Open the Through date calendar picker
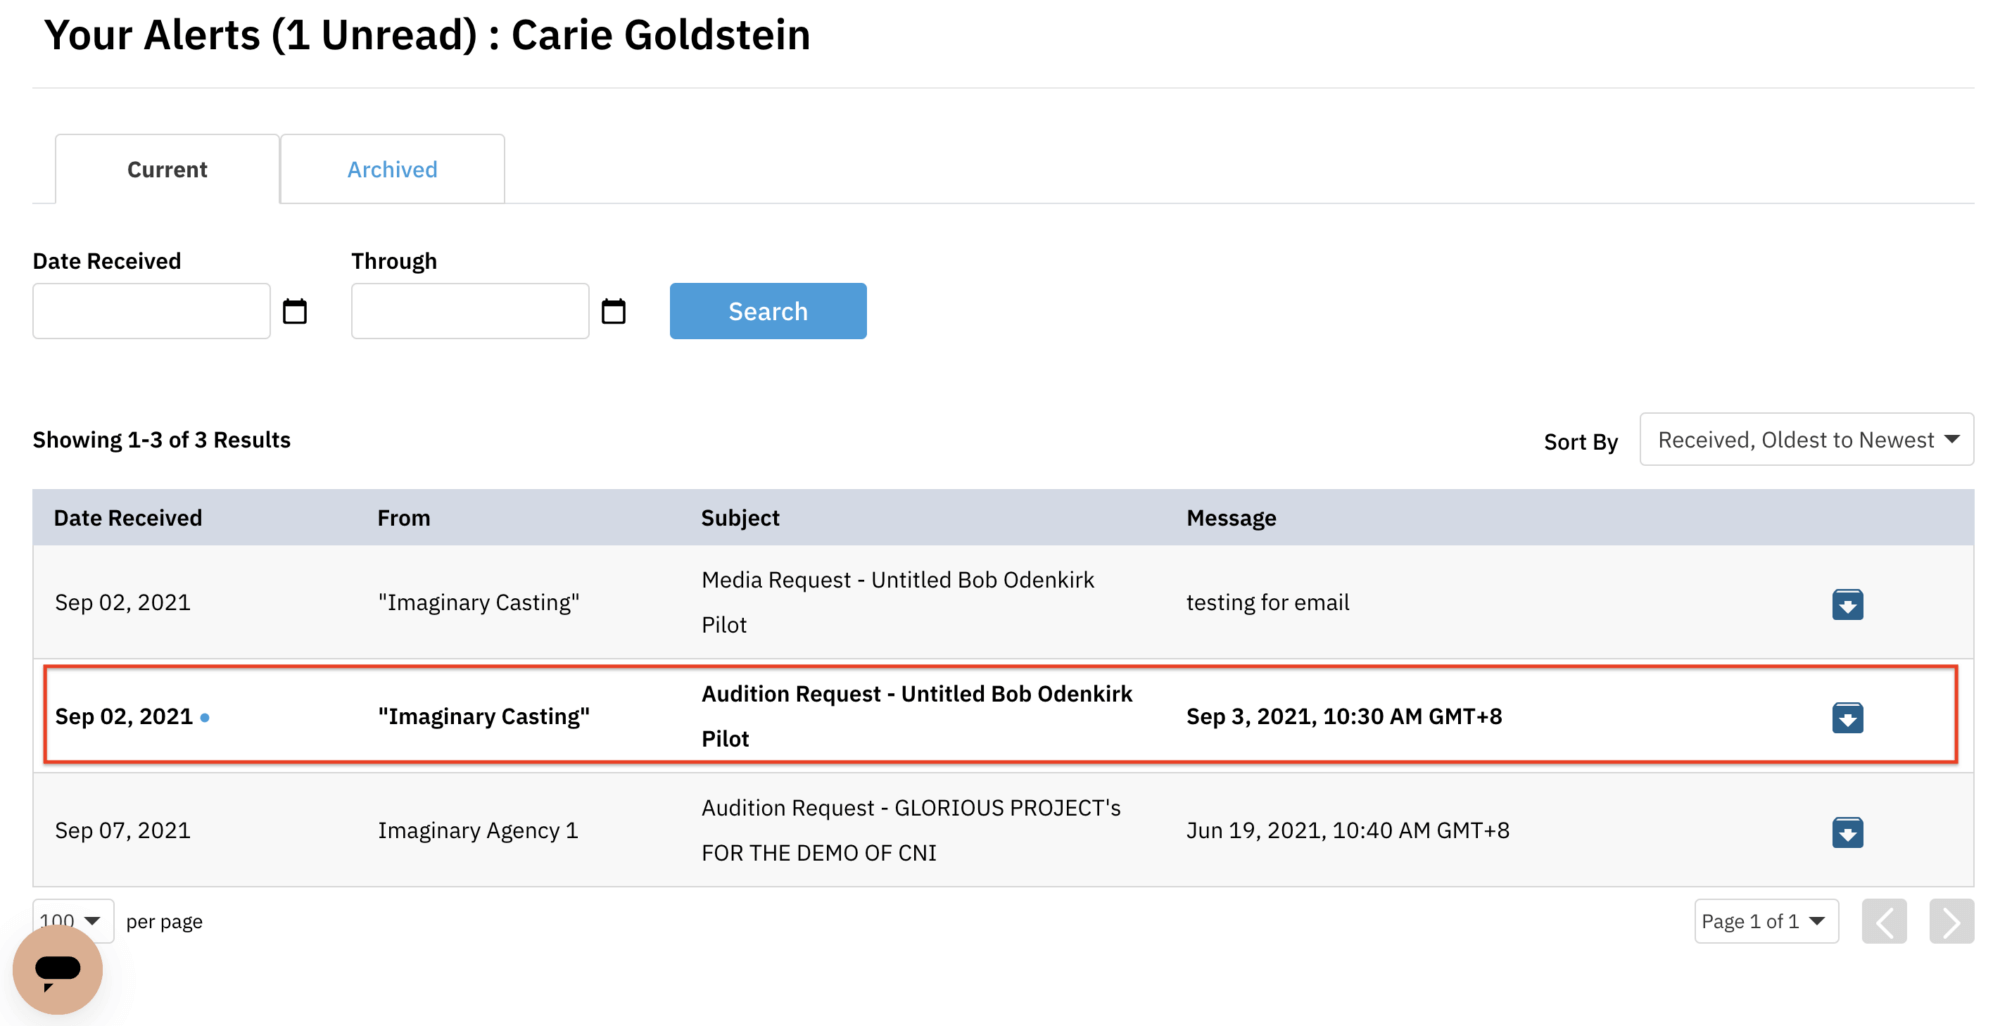The width and height of the screenshot is (2000, 1026). (614, 311)
